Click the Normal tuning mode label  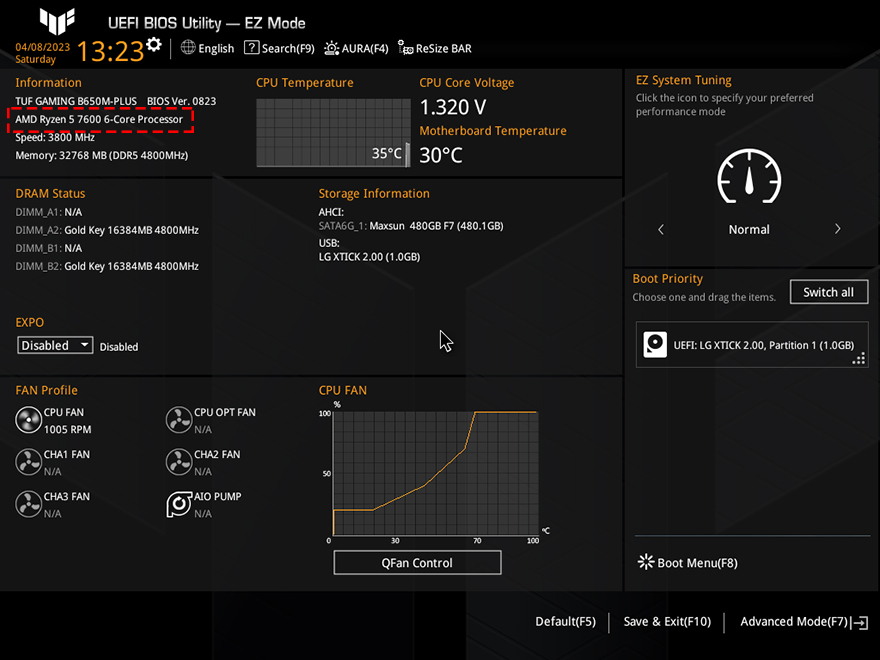(749, 229)
